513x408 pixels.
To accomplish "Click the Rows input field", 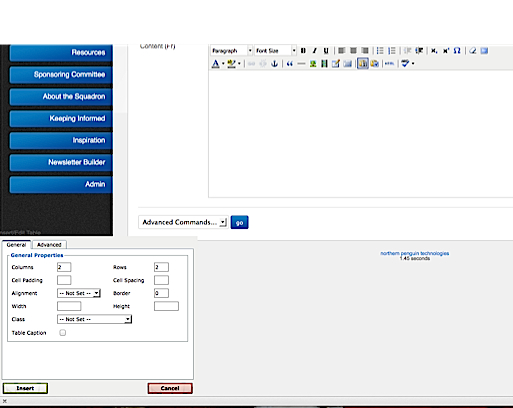I will click(x=161, y=267).
